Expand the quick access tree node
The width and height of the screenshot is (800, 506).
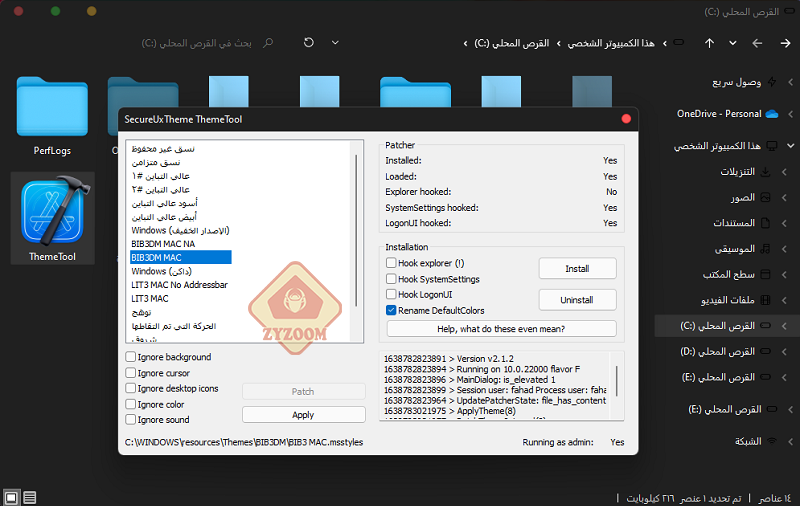tap(790, 82)
